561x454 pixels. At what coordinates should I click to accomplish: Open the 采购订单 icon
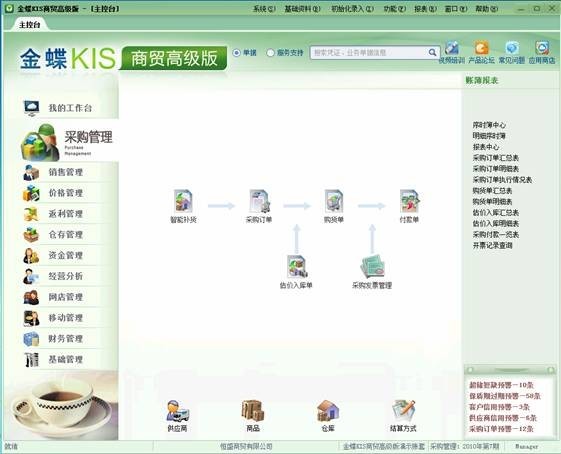point(259,202)
